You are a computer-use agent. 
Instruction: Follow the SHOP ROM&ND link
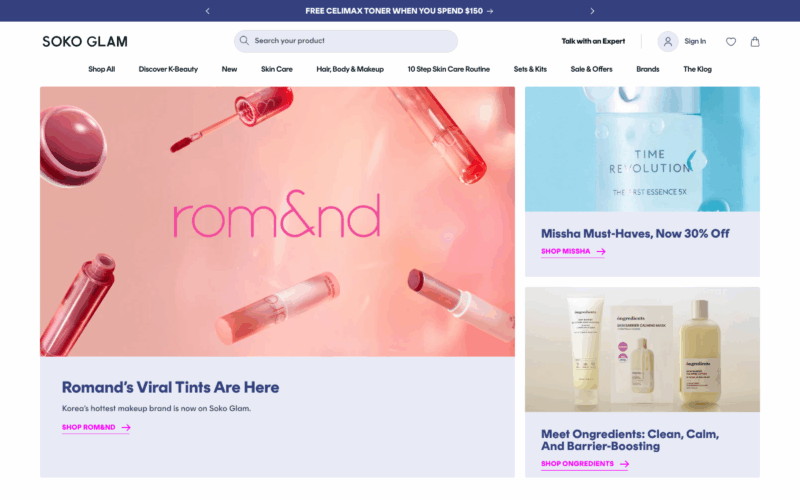click(x=96, y=428)
